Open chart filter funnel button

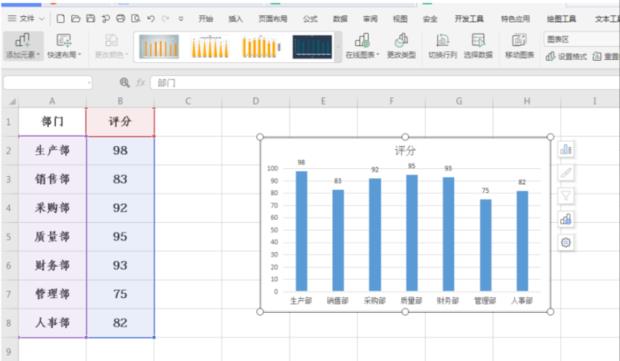pos(566,196)
